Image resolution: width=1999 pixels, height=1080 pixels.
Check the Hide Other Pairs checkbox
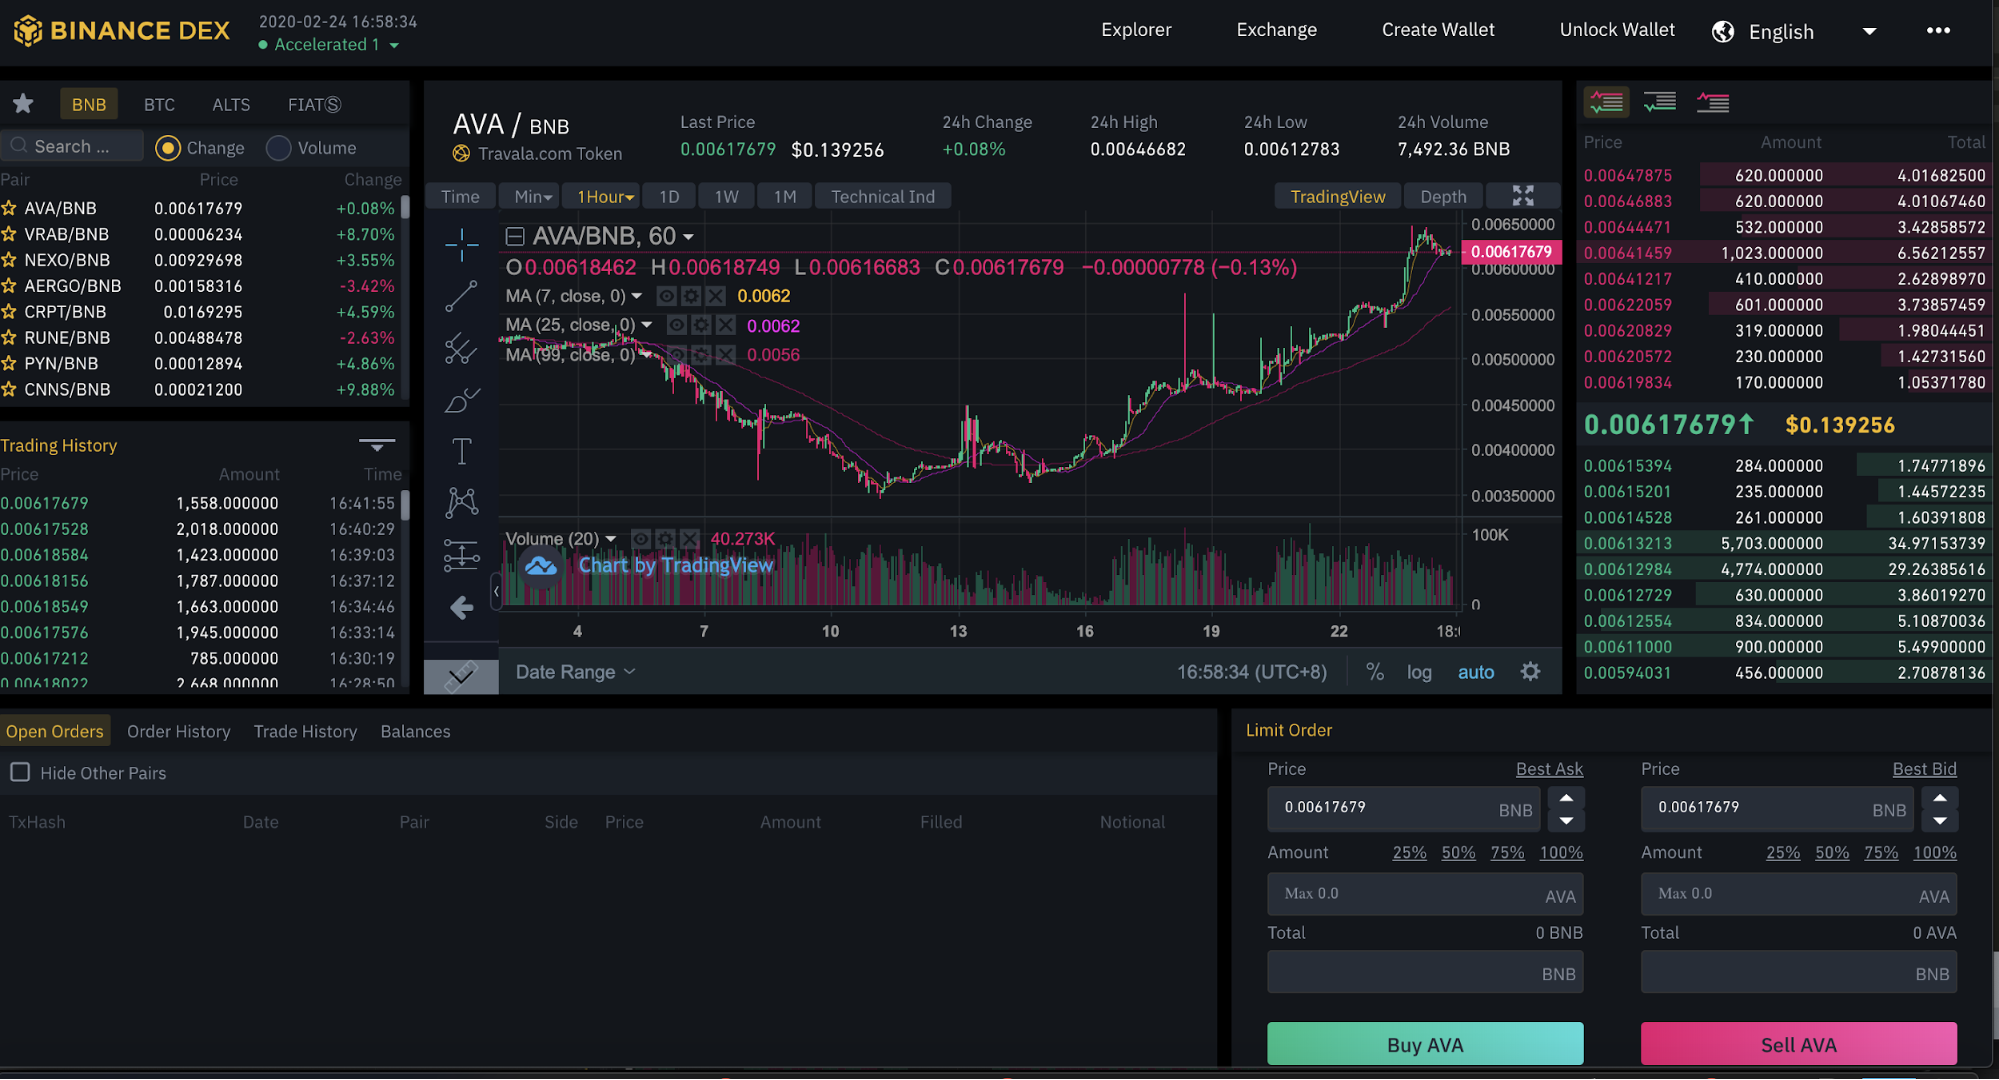point(20,772)
